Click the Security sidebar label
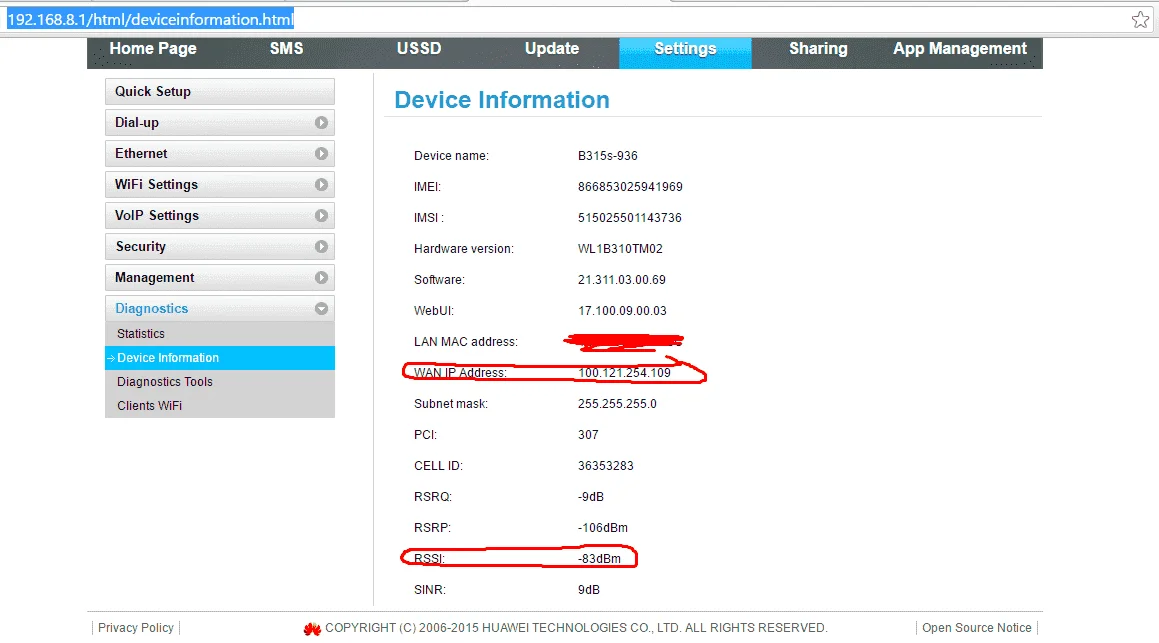This screenshot has height=643, width=1159. tap(140, 247)
